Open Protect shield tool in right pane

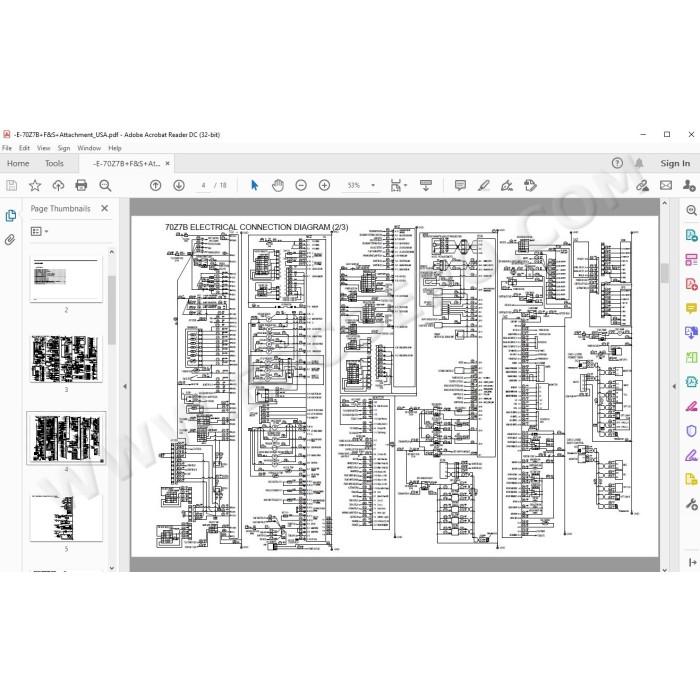click(x=691, y=431)
